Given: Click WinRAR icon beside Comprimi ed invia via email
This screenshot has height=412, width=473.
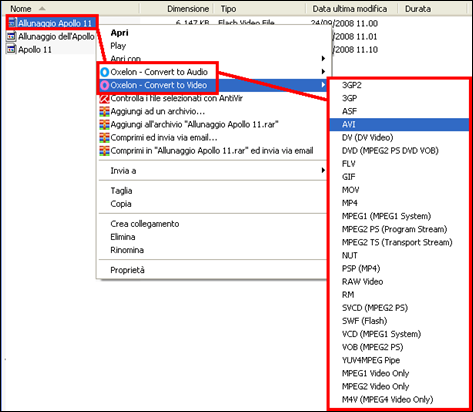Looking at the screenshot, I should point(104,138).
